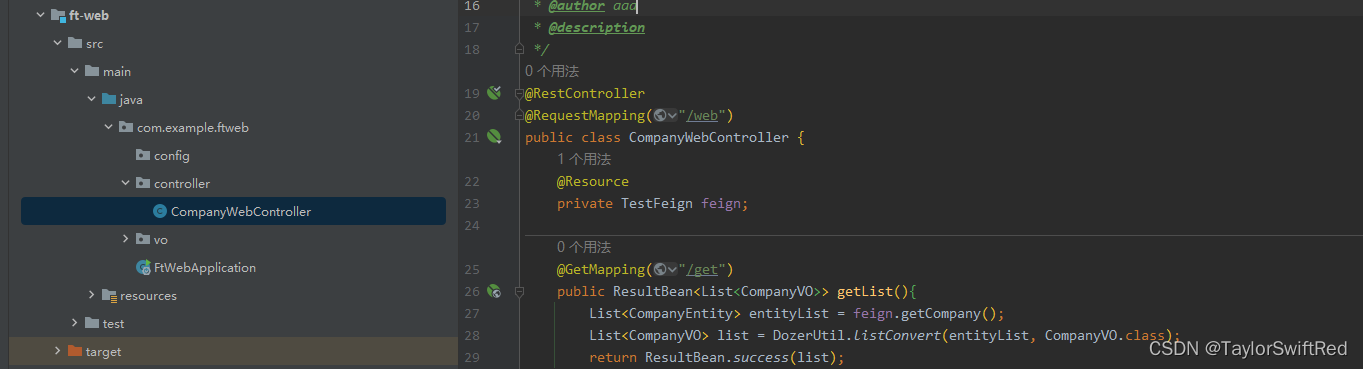This screenshot has width=1363, height=369.
Task: Click the @Resource annotation
Action: pos(593,181)
